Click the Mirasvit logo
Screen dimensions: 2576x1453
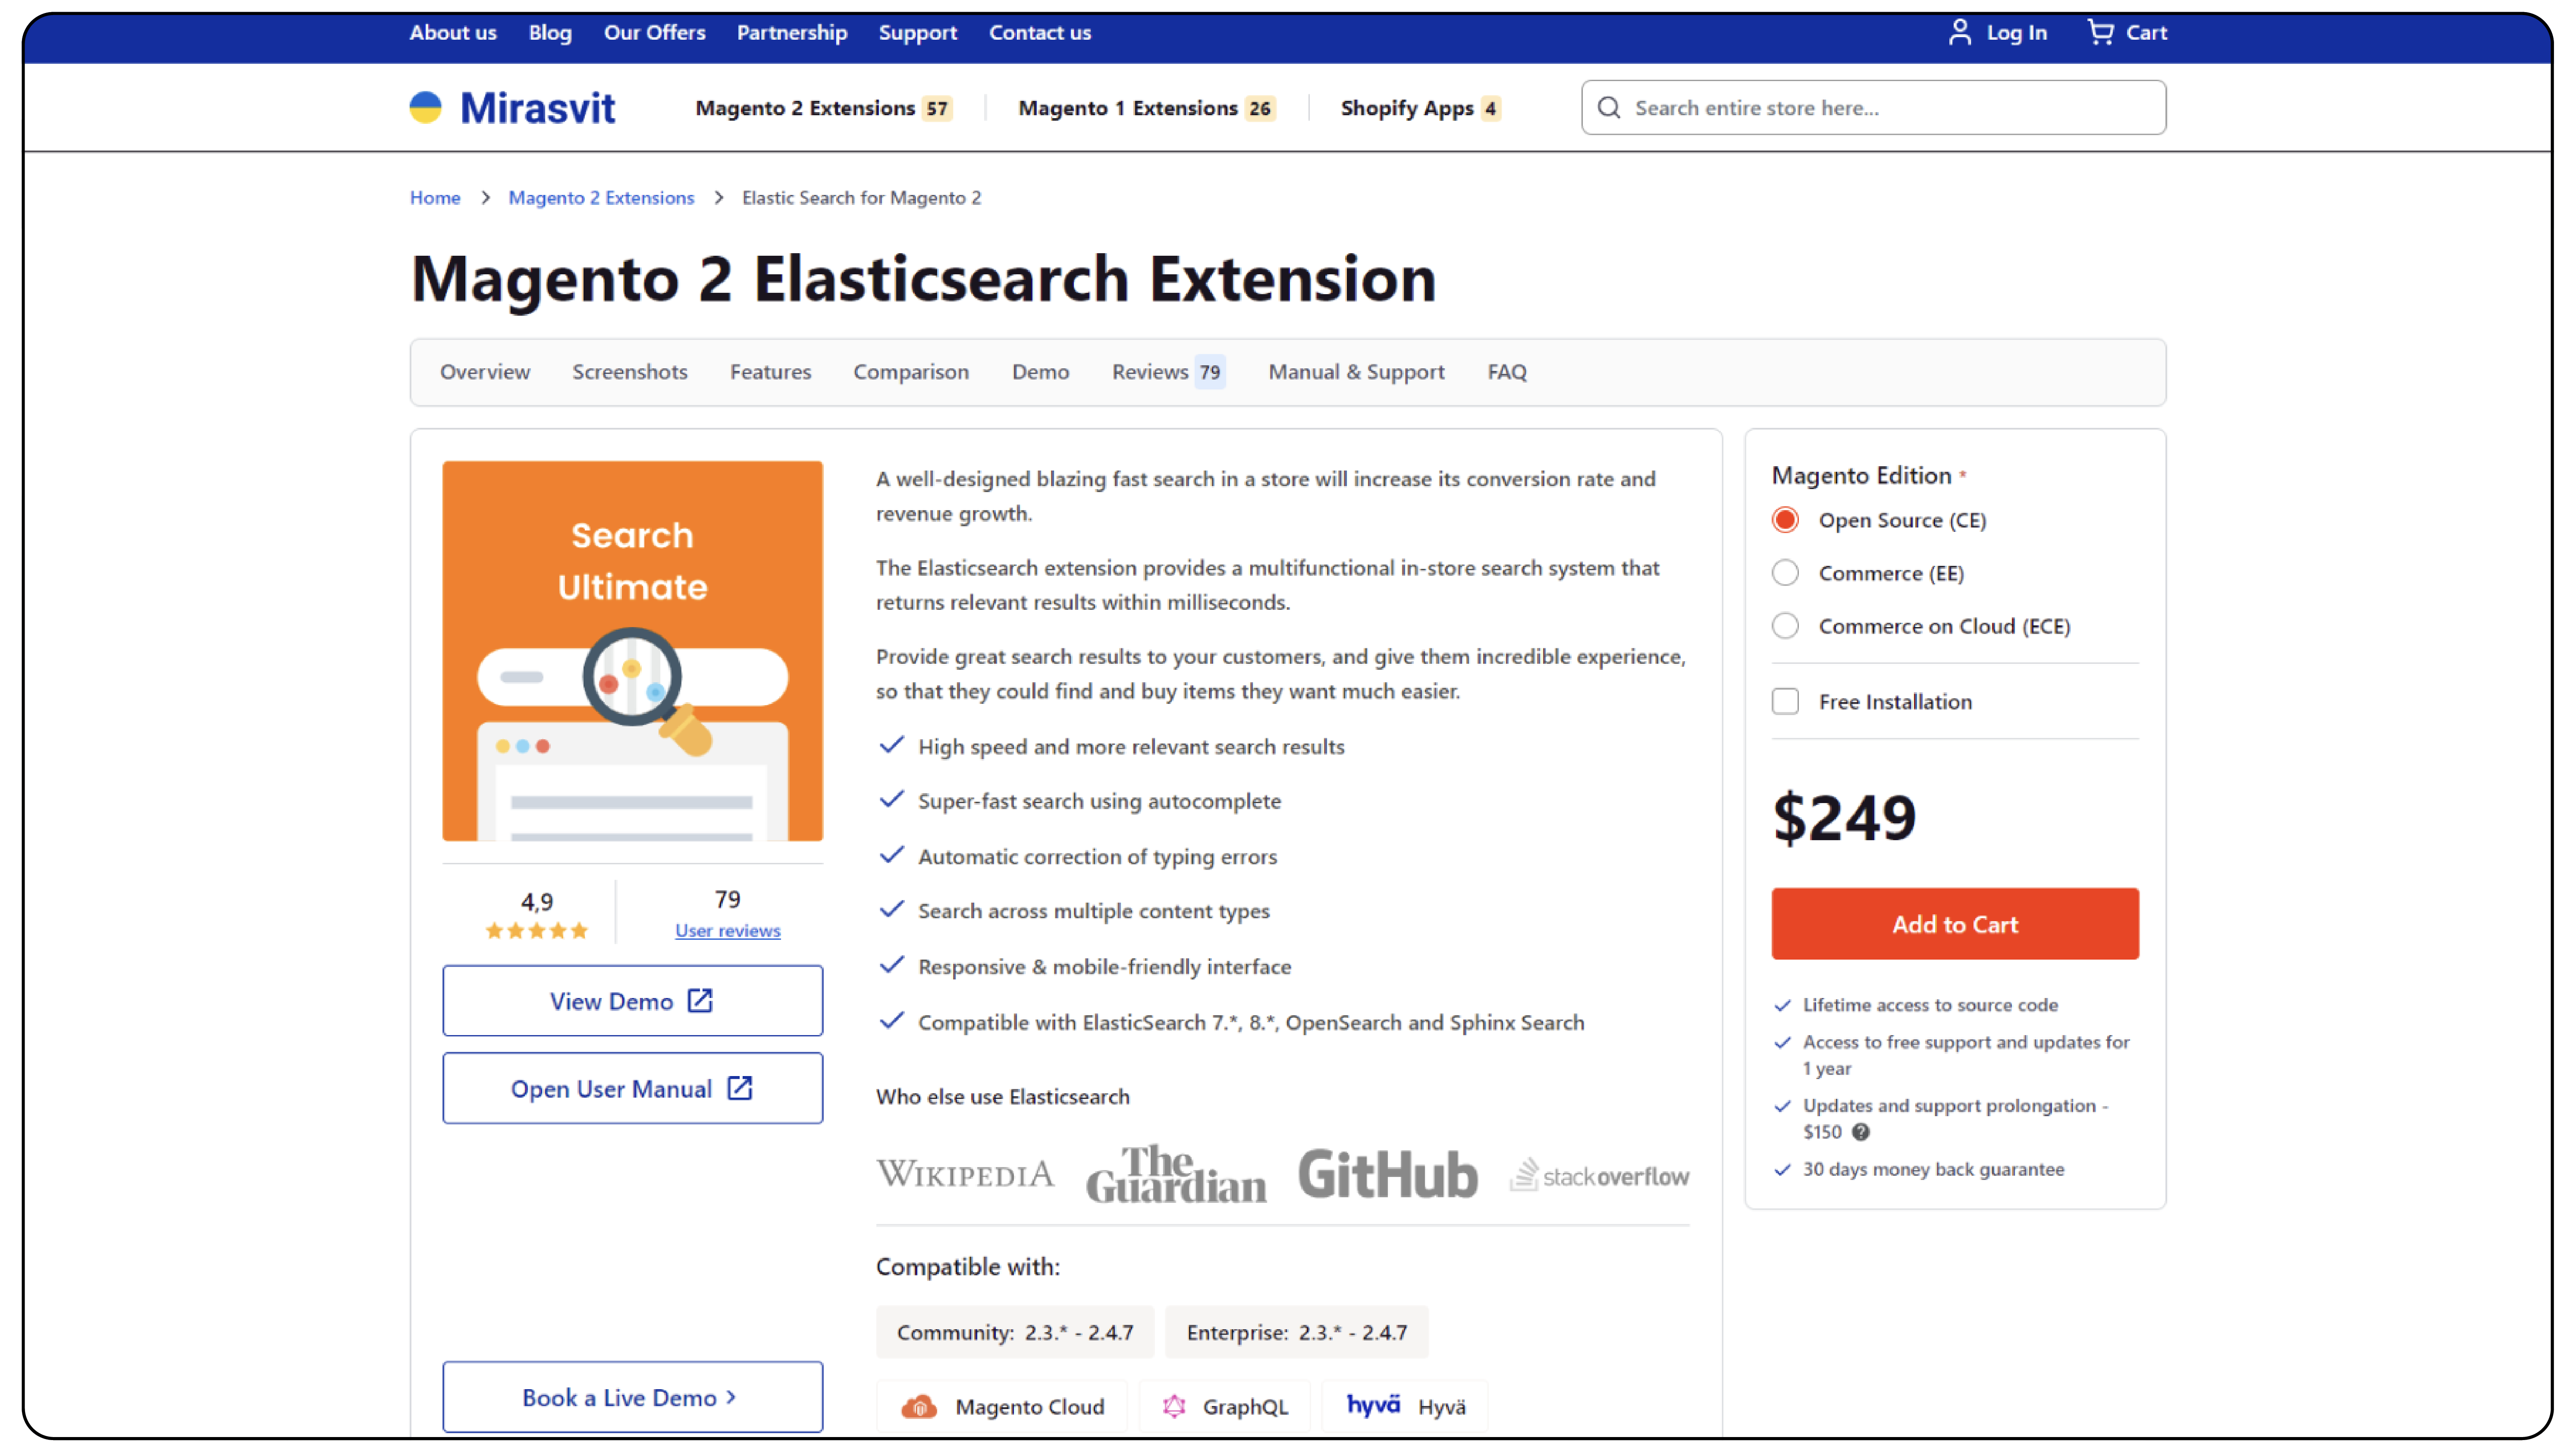tap(512, 107)
